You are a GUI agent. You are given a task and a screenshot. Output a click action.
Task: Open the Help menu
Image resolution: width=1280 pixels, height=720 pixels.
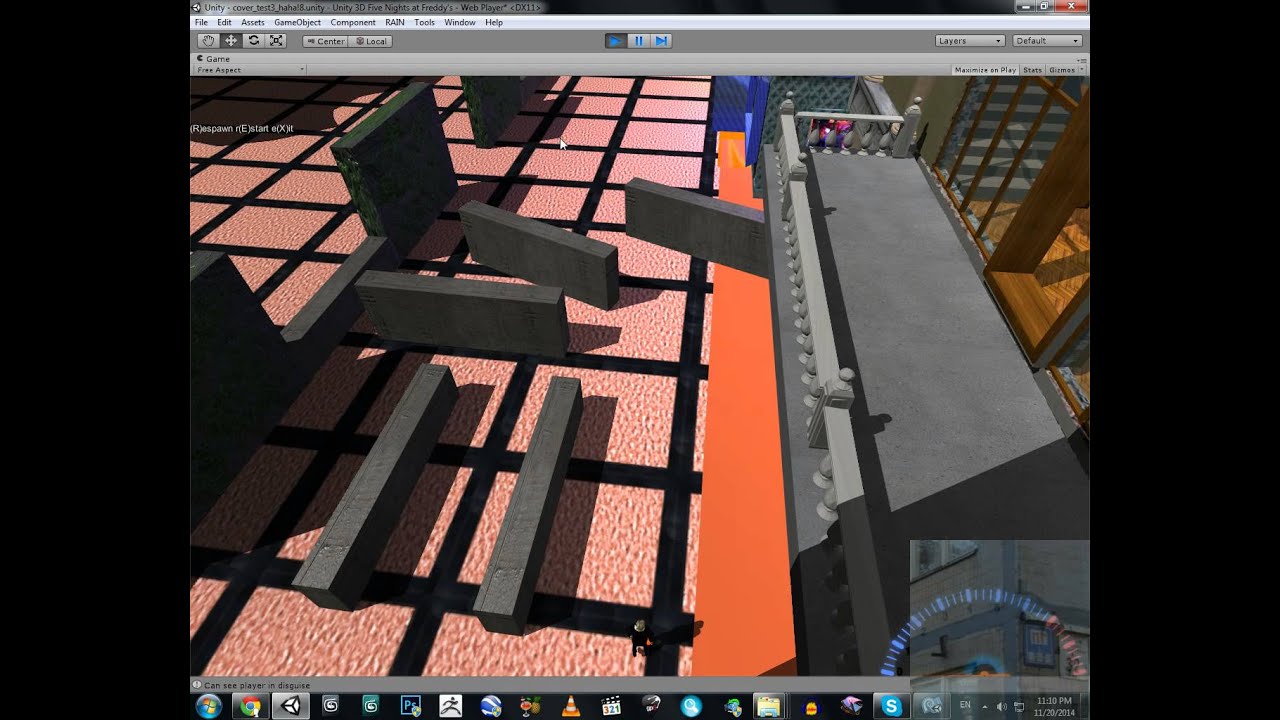(x=494, y=22)
